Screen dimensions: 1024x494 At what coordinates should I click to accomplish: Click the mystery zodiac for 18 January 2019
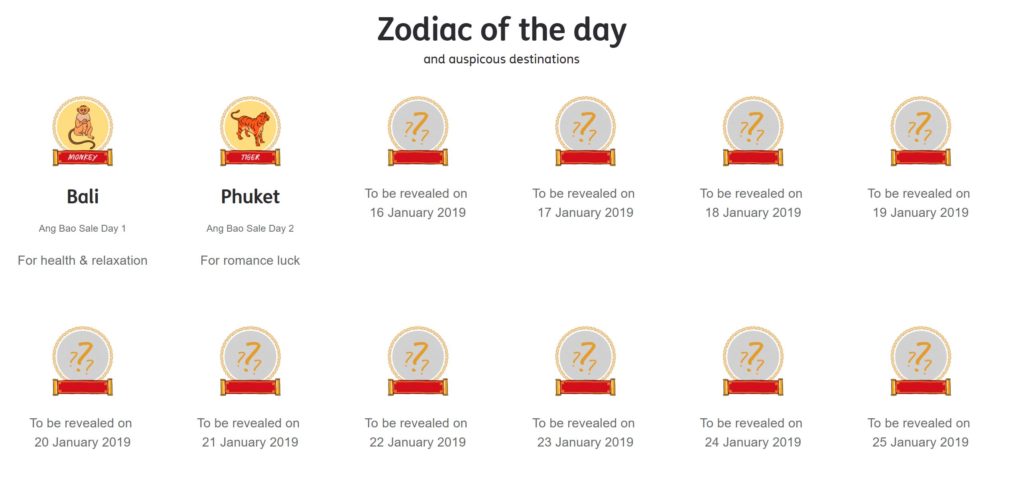click(752, 130)
